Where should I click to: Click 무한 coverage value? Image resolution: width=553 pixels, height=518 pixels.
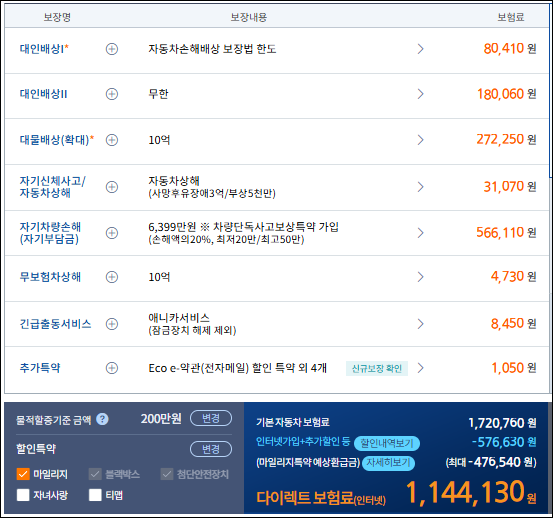158,94
